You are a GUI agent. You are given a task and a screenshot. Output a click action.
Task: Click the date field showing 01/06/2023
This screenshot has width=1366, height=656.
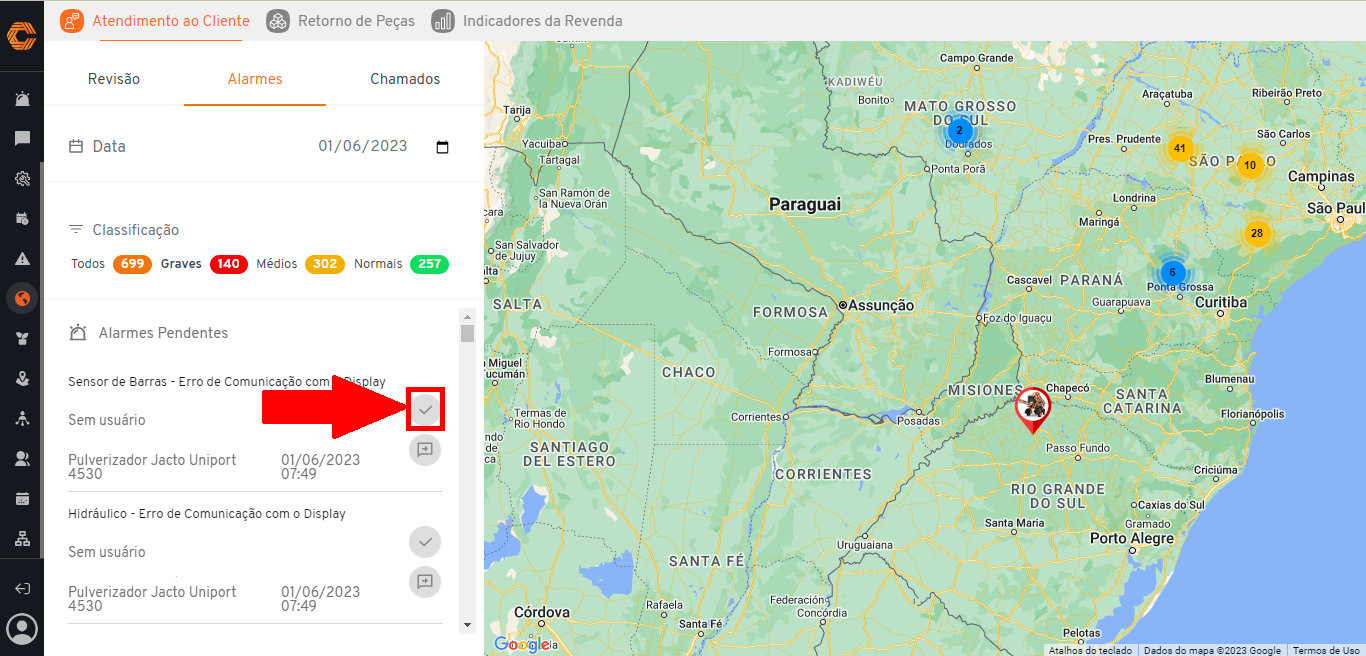point(363,146)
